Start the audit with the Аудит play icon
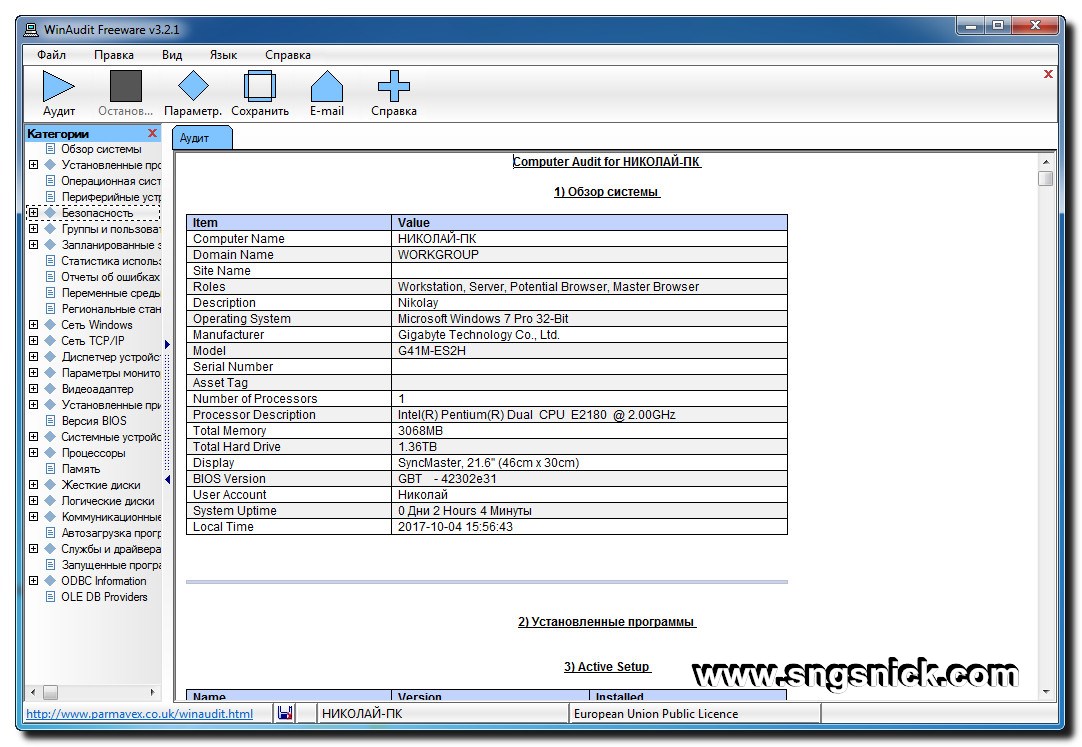 59,86
